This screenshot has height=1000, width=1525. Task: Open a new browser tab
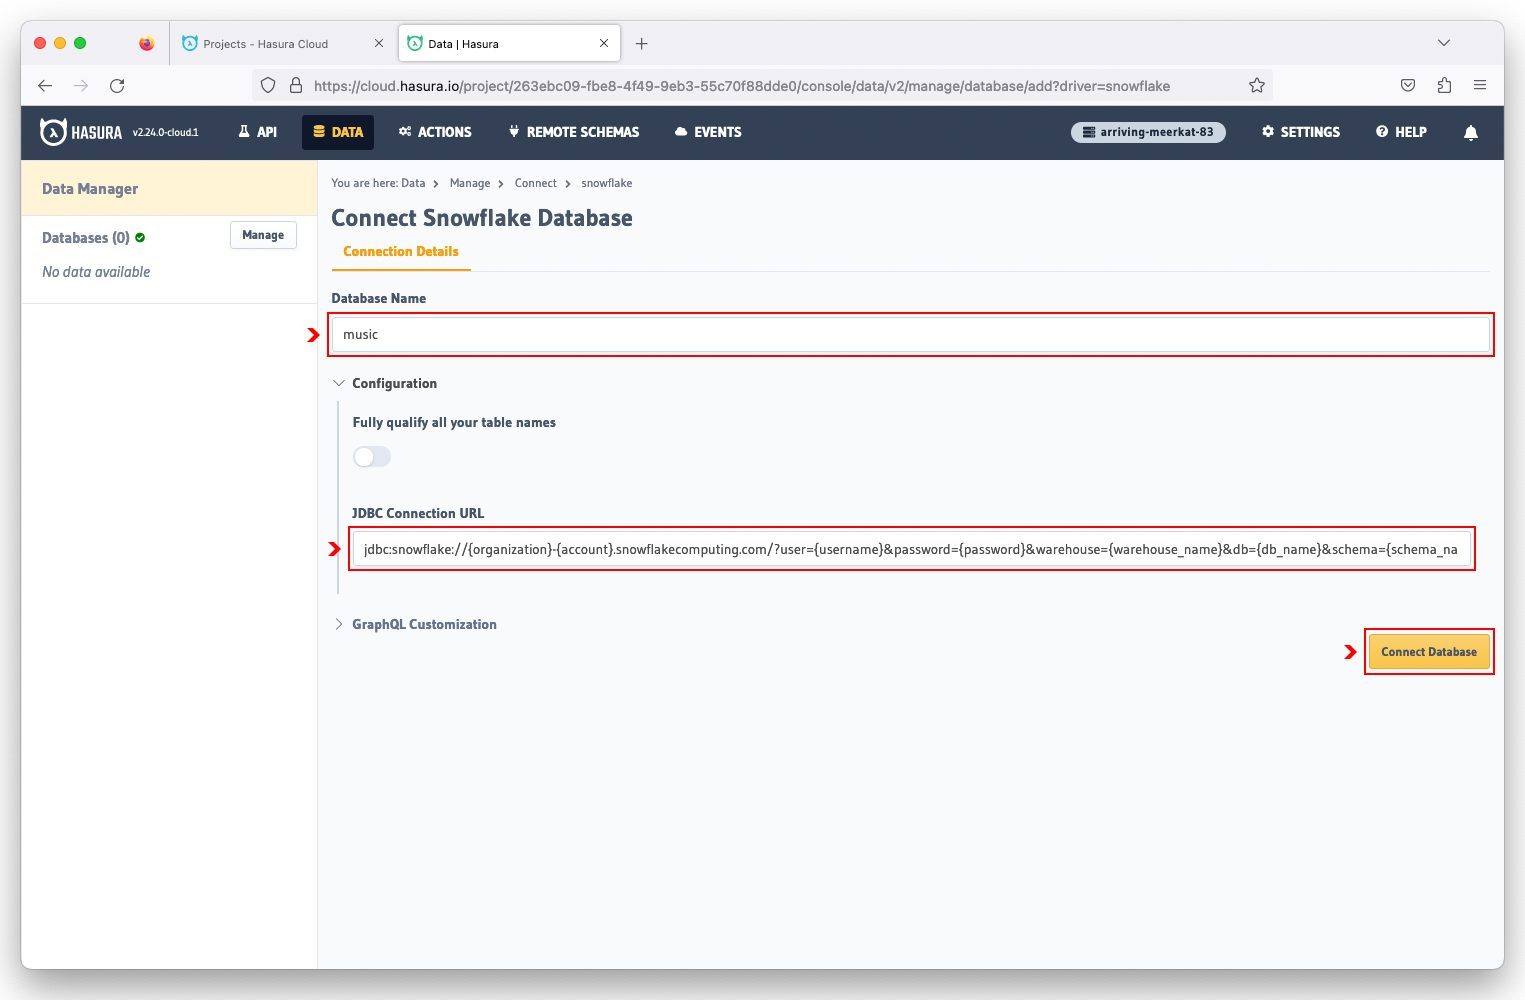point(641,44)
